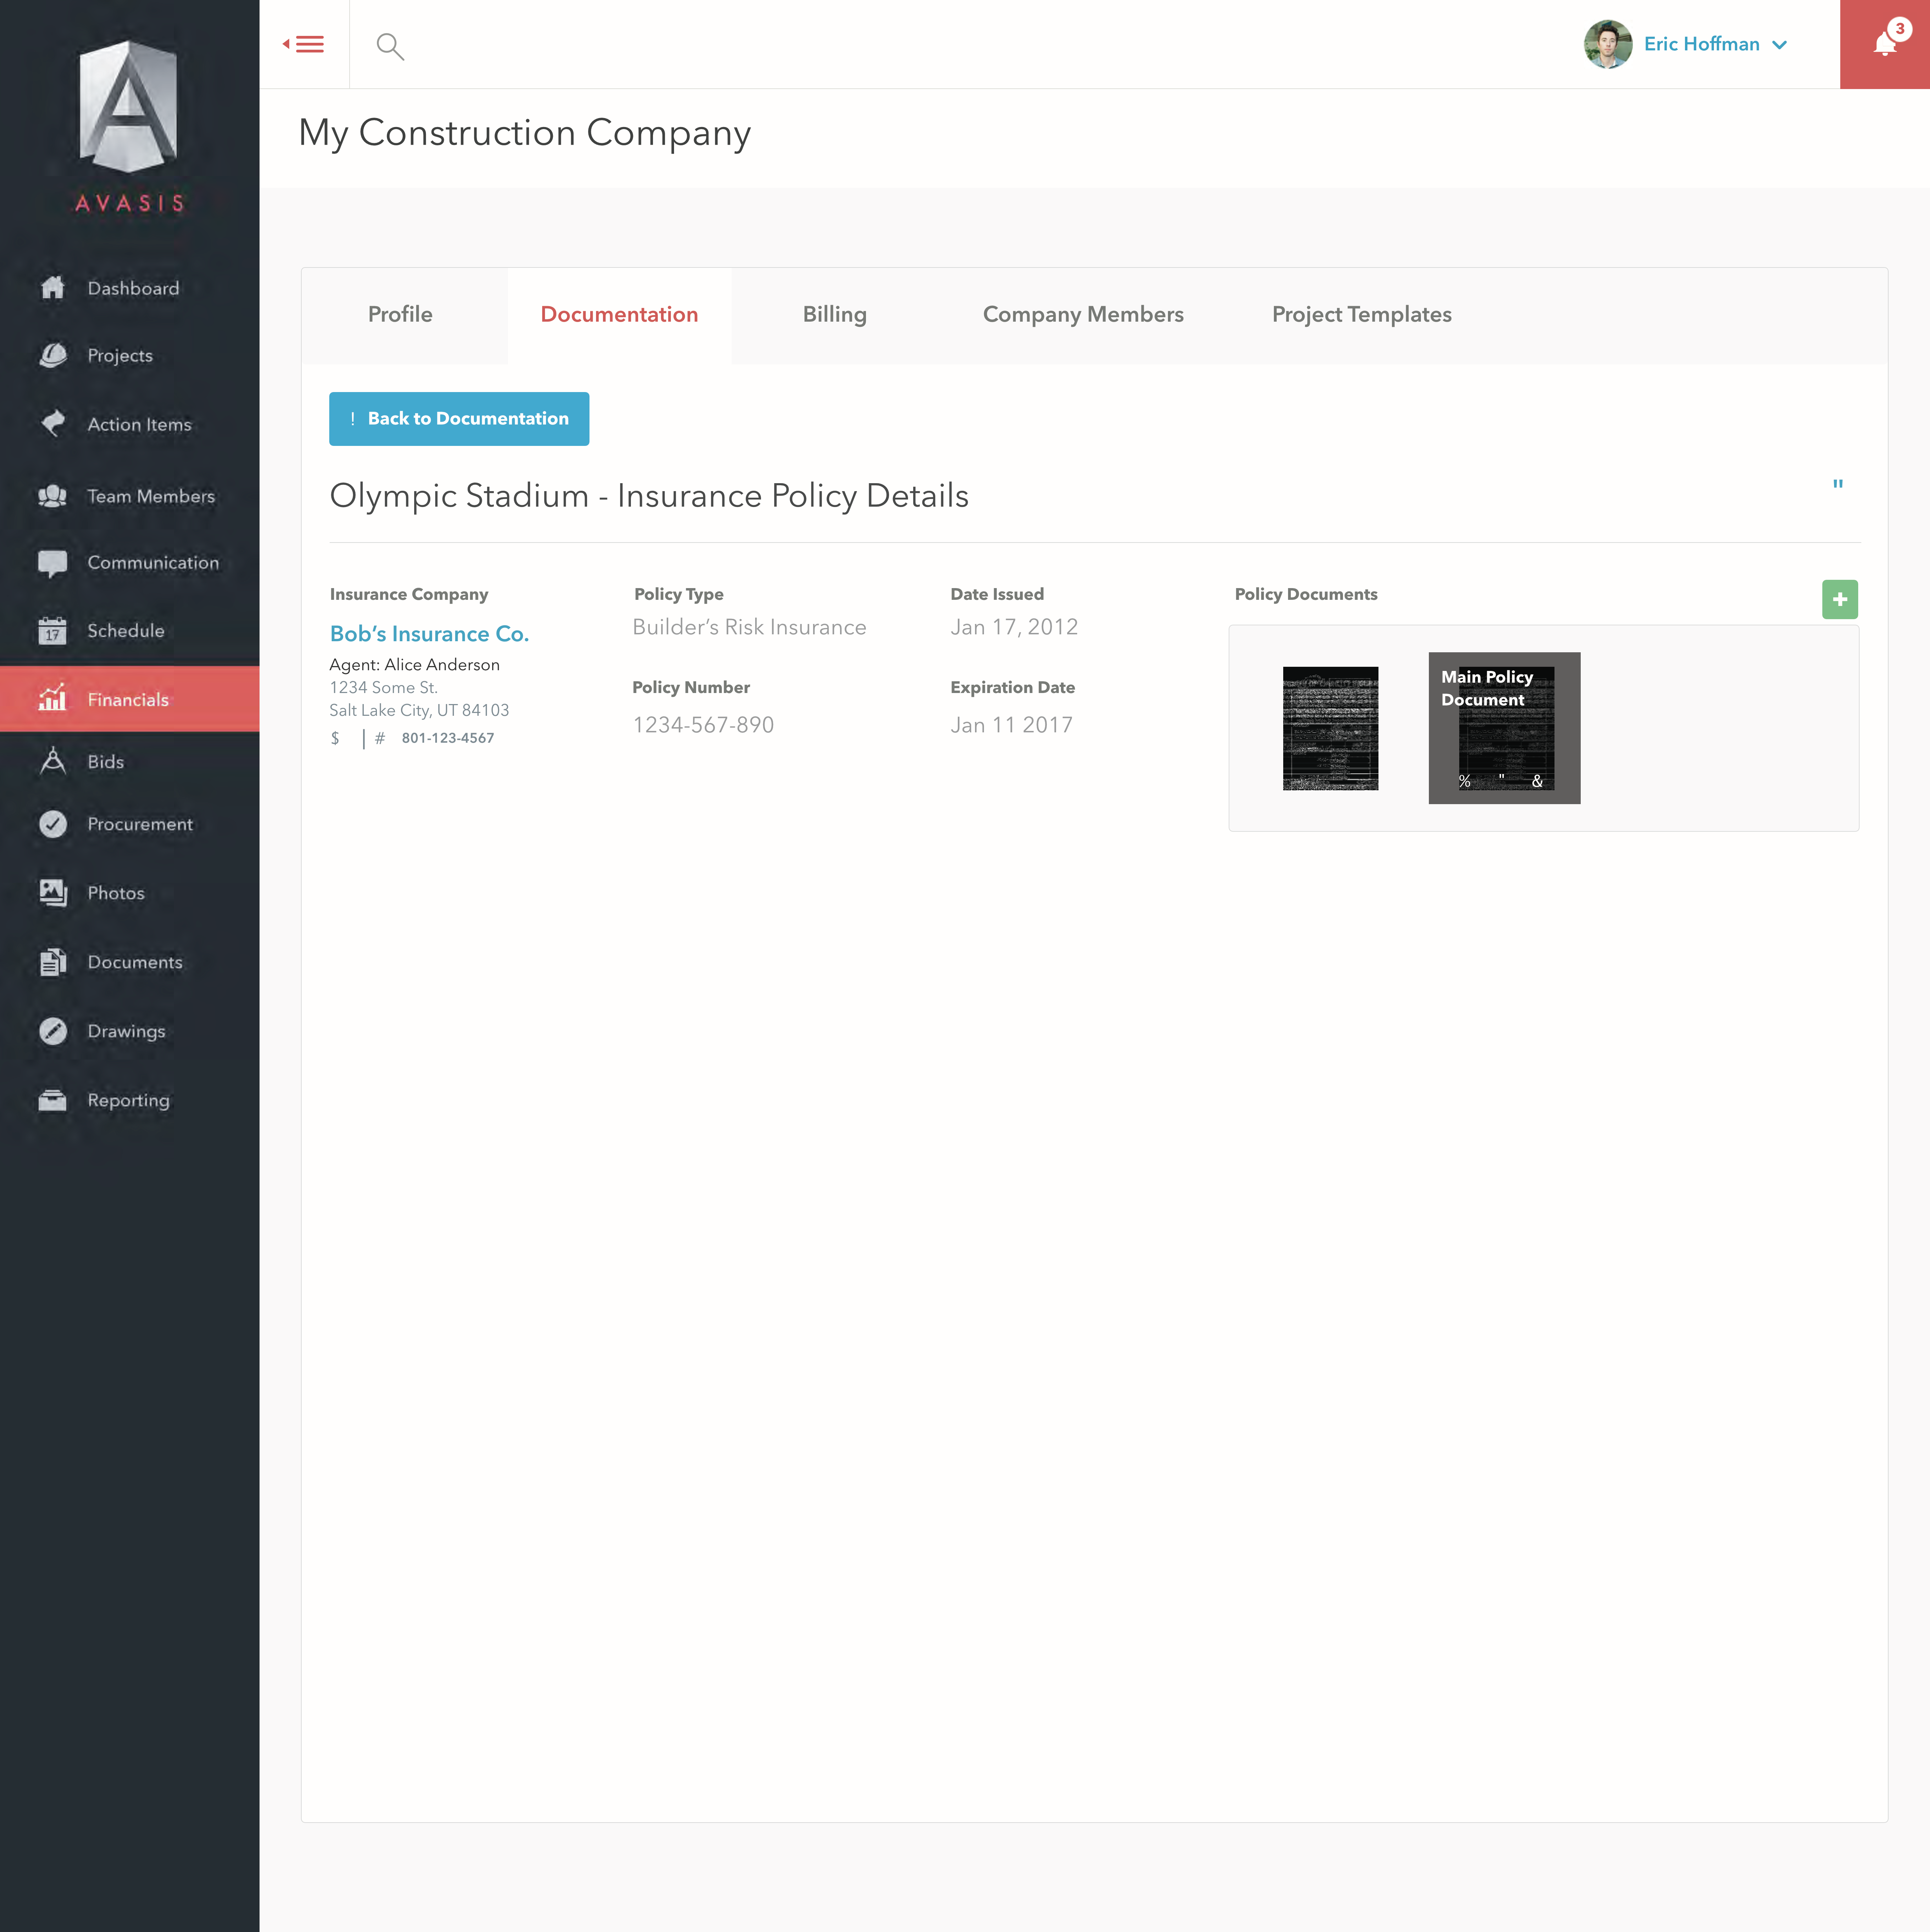The image size is (1930, 1932).
Task: Click the hash glyph before phone number
Action: (380, 738)
